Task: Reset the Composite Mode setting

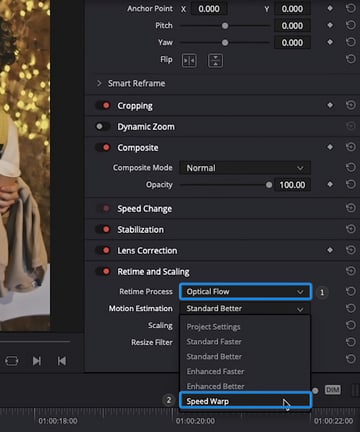Action: point(351,167)
